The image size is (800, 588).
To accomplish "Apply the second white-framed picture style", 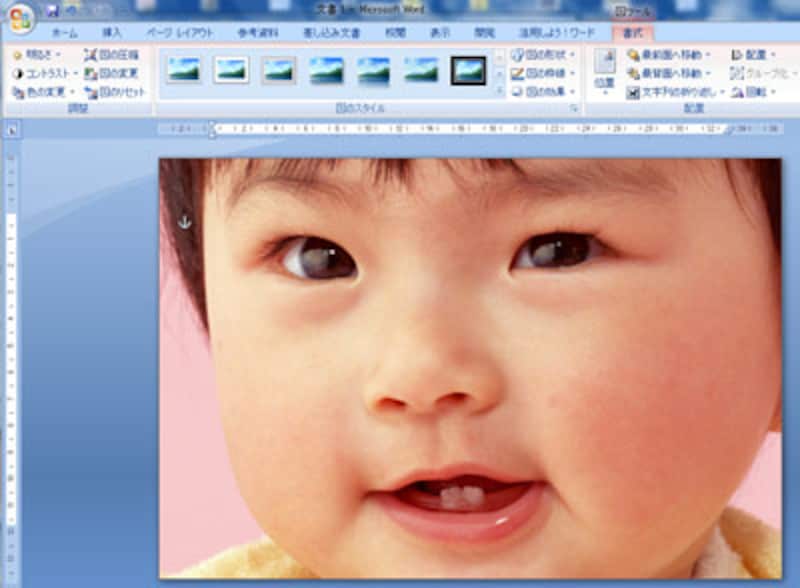I will pyautogui.click(x=231, y=70).
